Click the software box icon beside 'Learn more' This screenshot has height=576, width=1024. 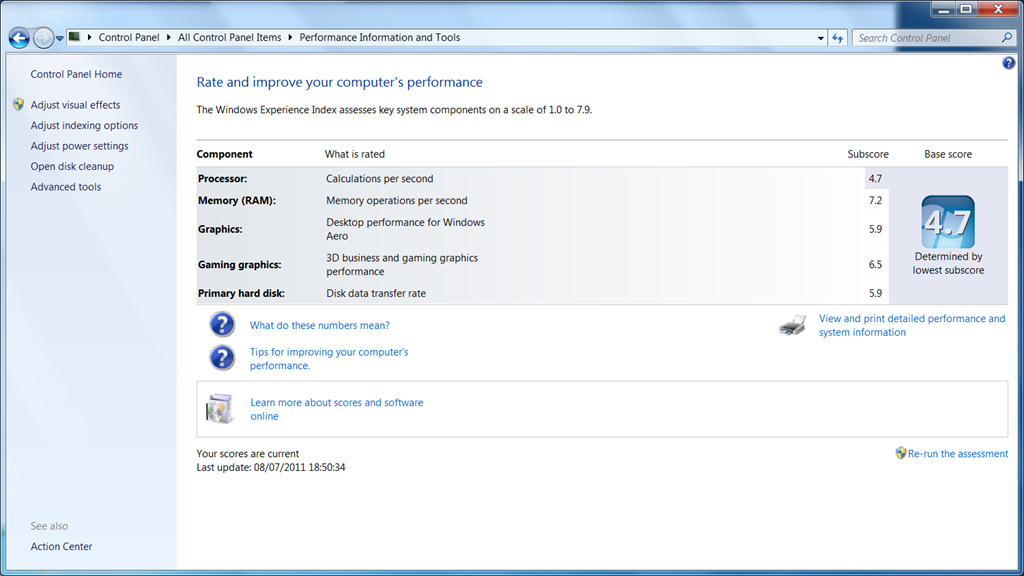(220, 408)
